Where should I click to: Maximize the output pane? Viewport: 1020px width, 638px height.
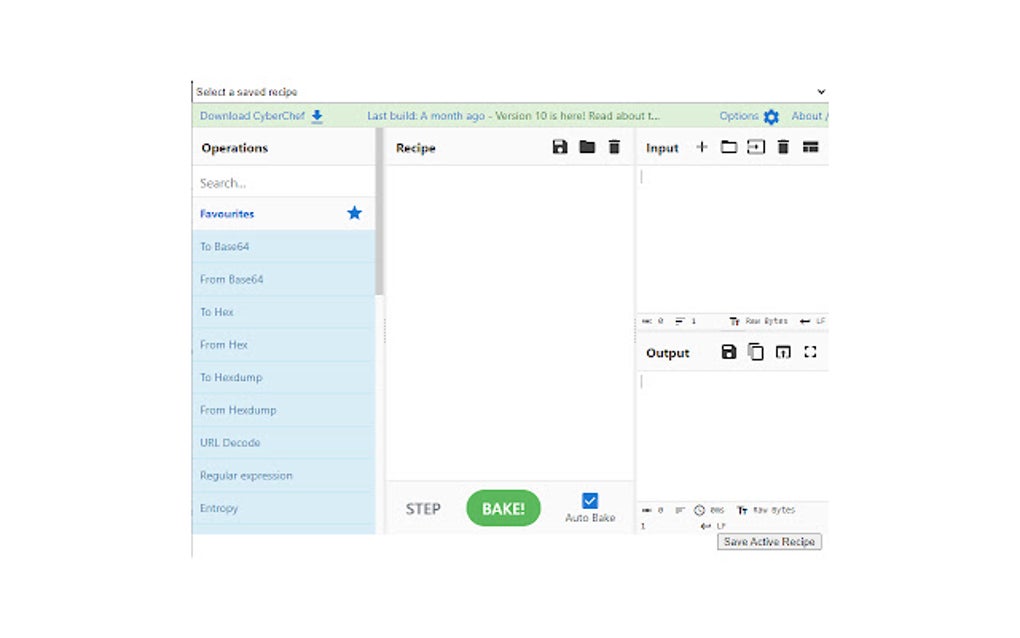click(x=810, y=352)
